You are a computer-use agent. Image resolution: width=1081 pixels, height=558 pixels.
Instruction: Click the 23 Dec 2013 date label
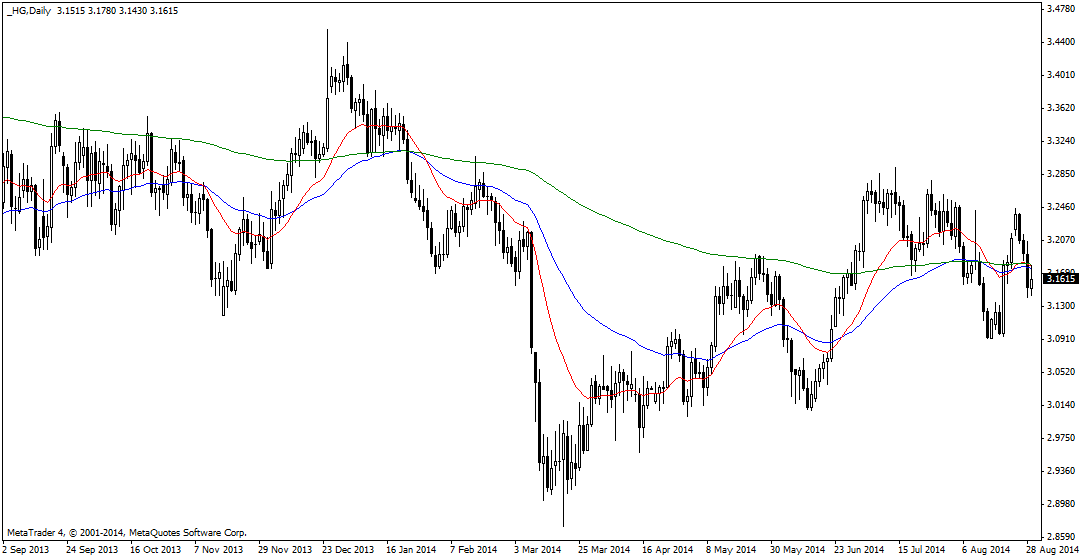point(347,550)
